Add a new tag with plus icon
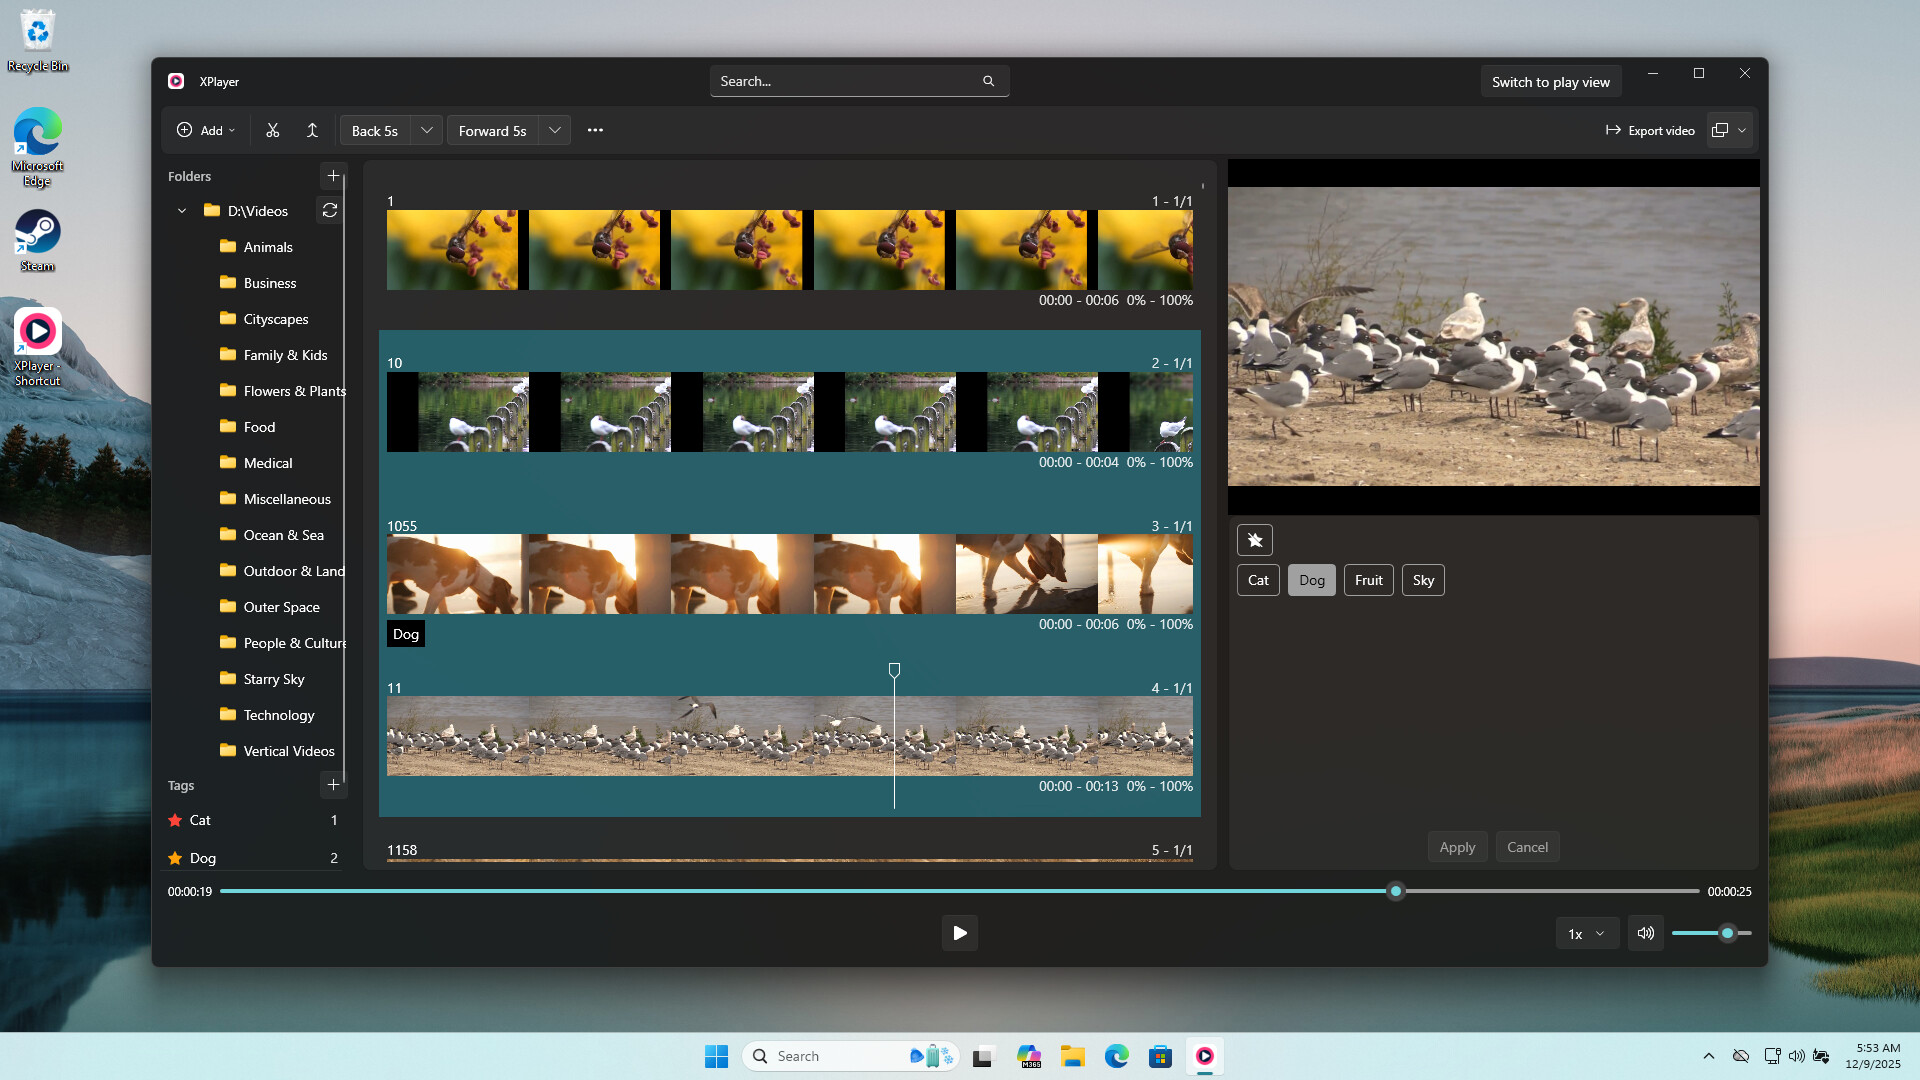The image size is (1920, 1080). coord(333,785)
